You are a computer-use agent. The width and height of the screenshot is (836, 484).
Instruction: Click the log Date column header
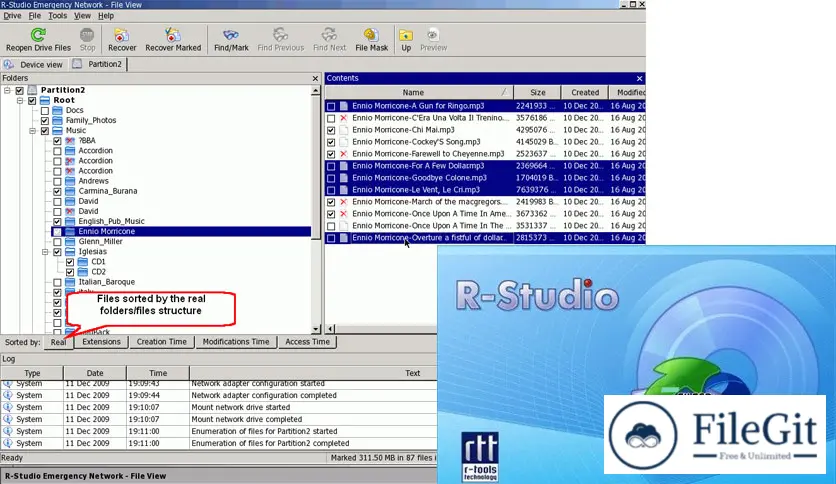click(95, 373)
